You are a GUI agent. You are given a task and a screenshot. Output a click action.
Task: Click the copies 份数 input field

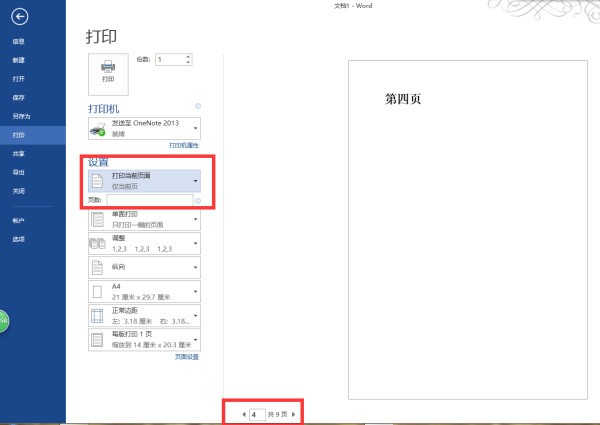(170, 60)
